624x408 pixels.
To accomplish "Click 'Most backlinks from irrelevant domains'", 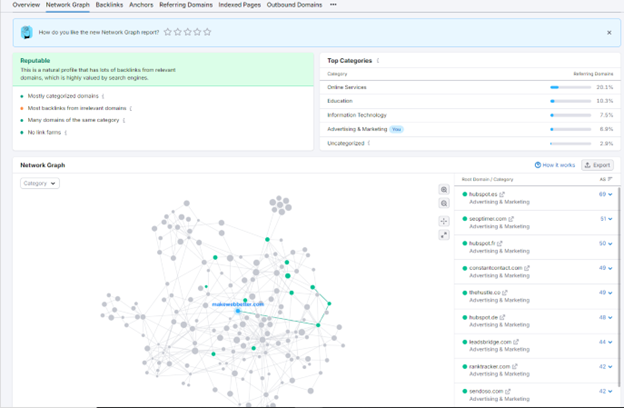I will [x=77, y=108].
